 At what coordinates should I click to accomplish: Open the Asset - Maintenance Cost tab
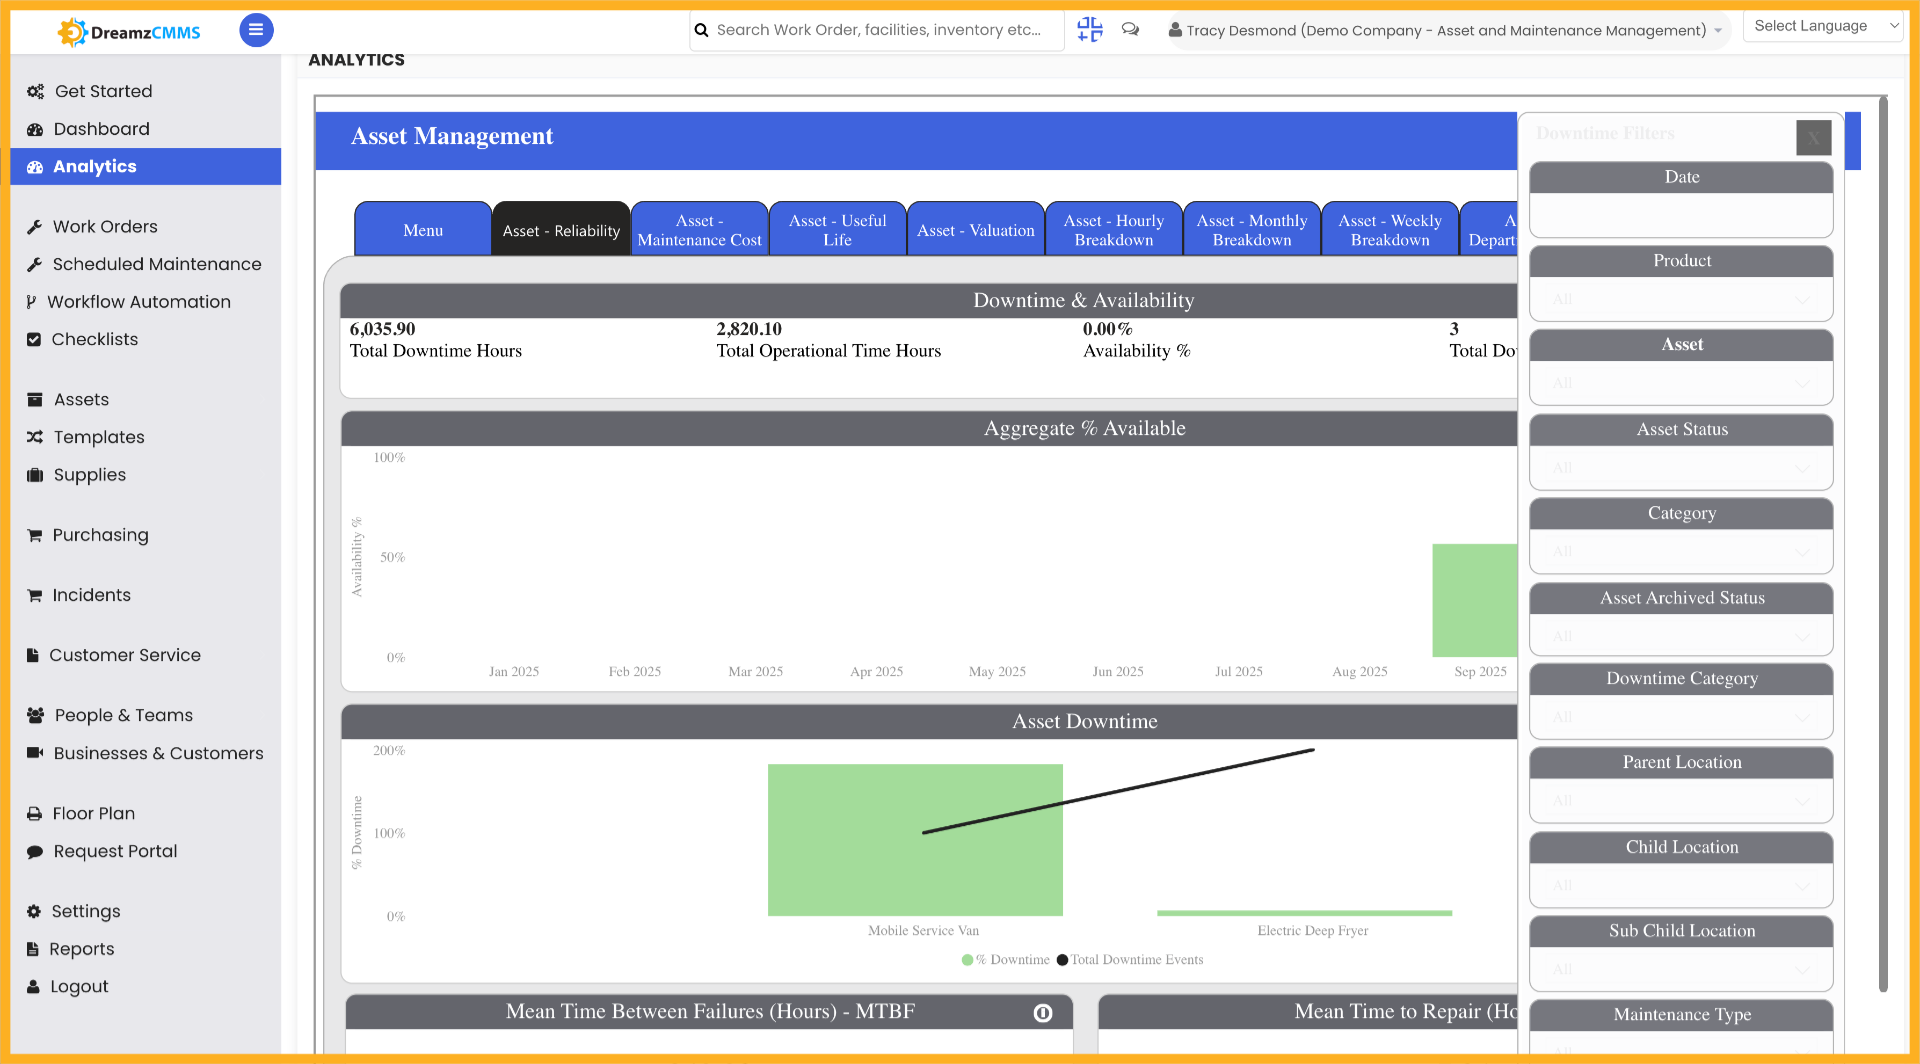699,228
